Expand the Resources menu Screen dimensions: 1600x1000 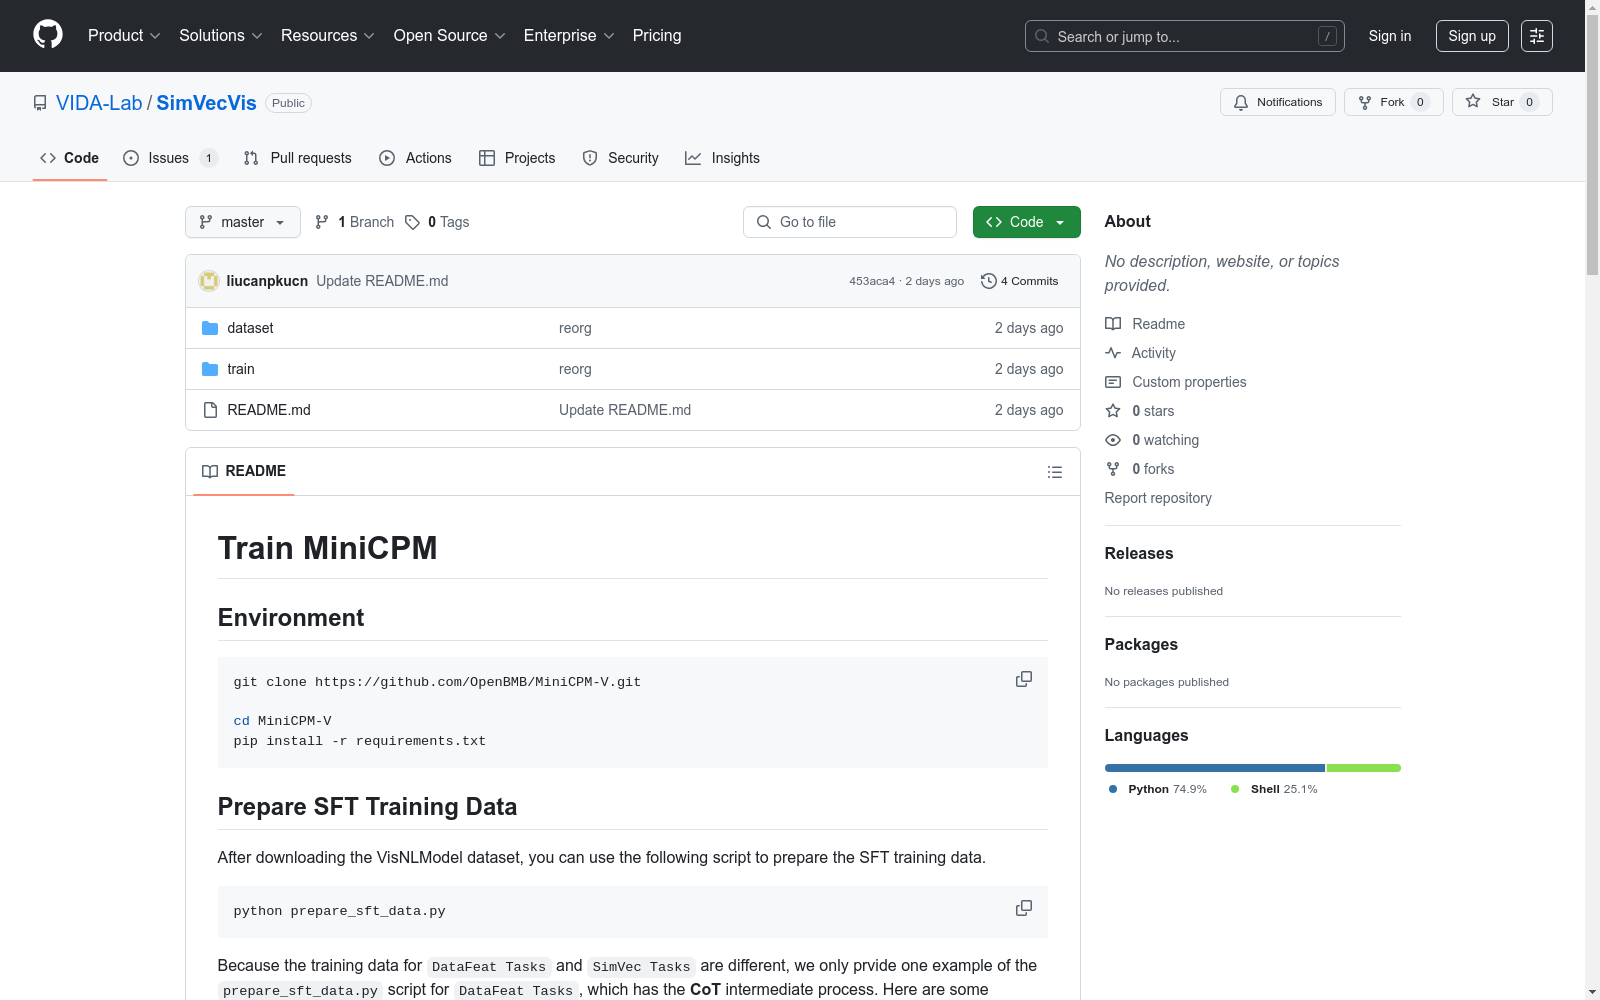tap(328, 36)
